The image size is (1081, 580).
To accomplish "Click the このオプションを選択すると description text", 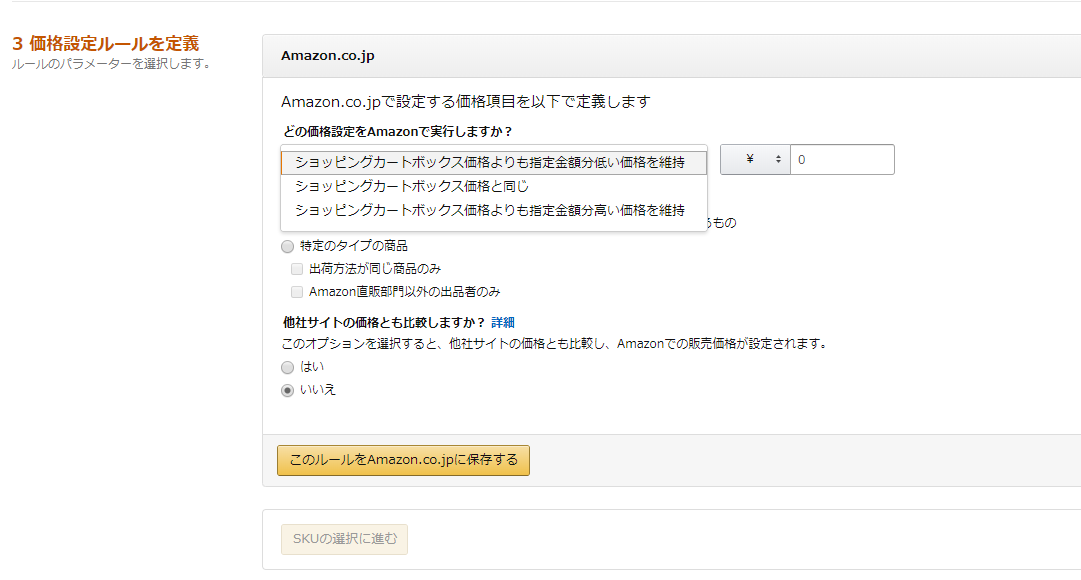I will [555, 344].
